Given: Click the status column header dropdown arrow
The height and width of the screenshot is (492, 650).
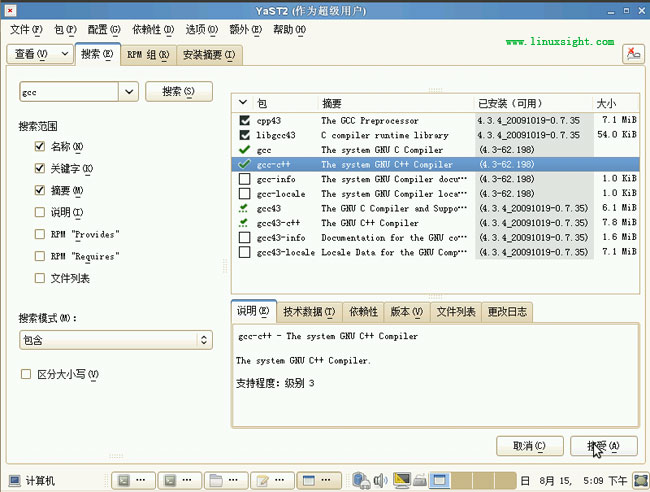Looking at the screenshot, I should [x=243, y=102].
